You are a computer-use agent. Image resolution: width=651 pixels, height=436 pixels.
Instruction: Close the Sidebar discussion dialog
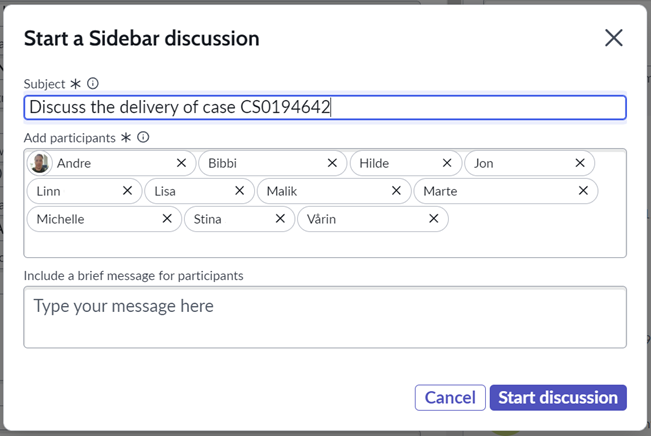tap(613, 38)
